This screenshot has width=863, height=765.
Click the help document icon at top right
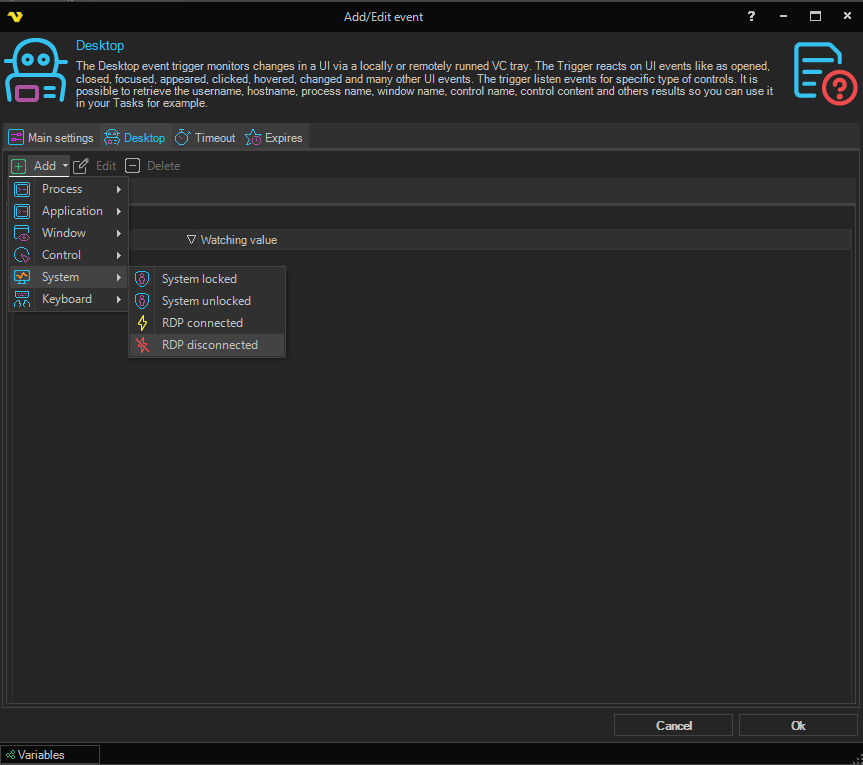824,72
